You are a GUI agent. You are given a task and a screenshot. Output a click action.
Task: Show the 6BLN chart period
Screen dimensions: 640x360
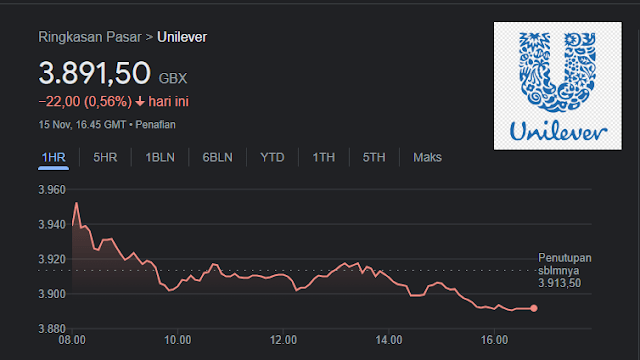coord(218,158)
